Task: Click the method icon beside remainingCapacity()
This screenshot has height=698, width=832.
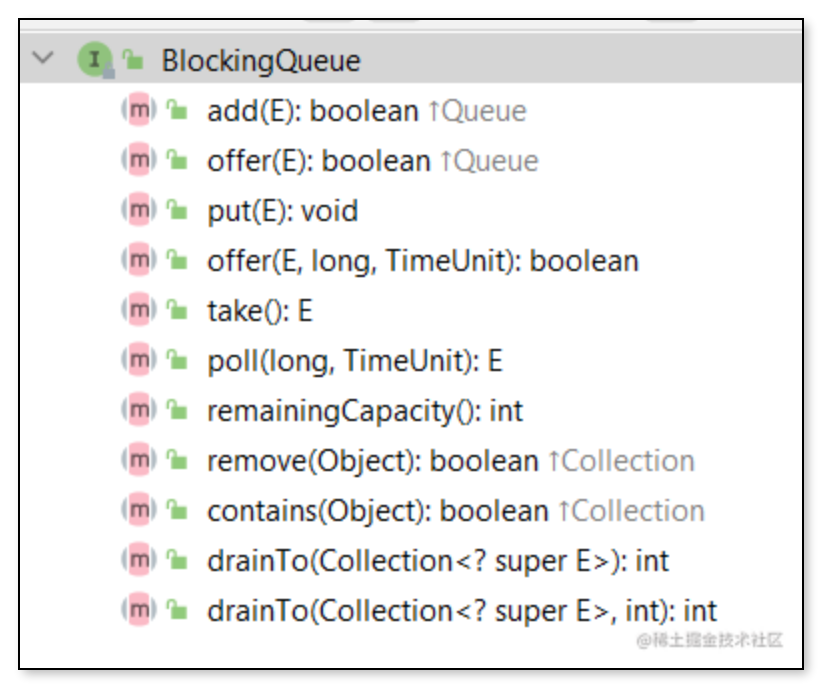Action: pos(138,410)
